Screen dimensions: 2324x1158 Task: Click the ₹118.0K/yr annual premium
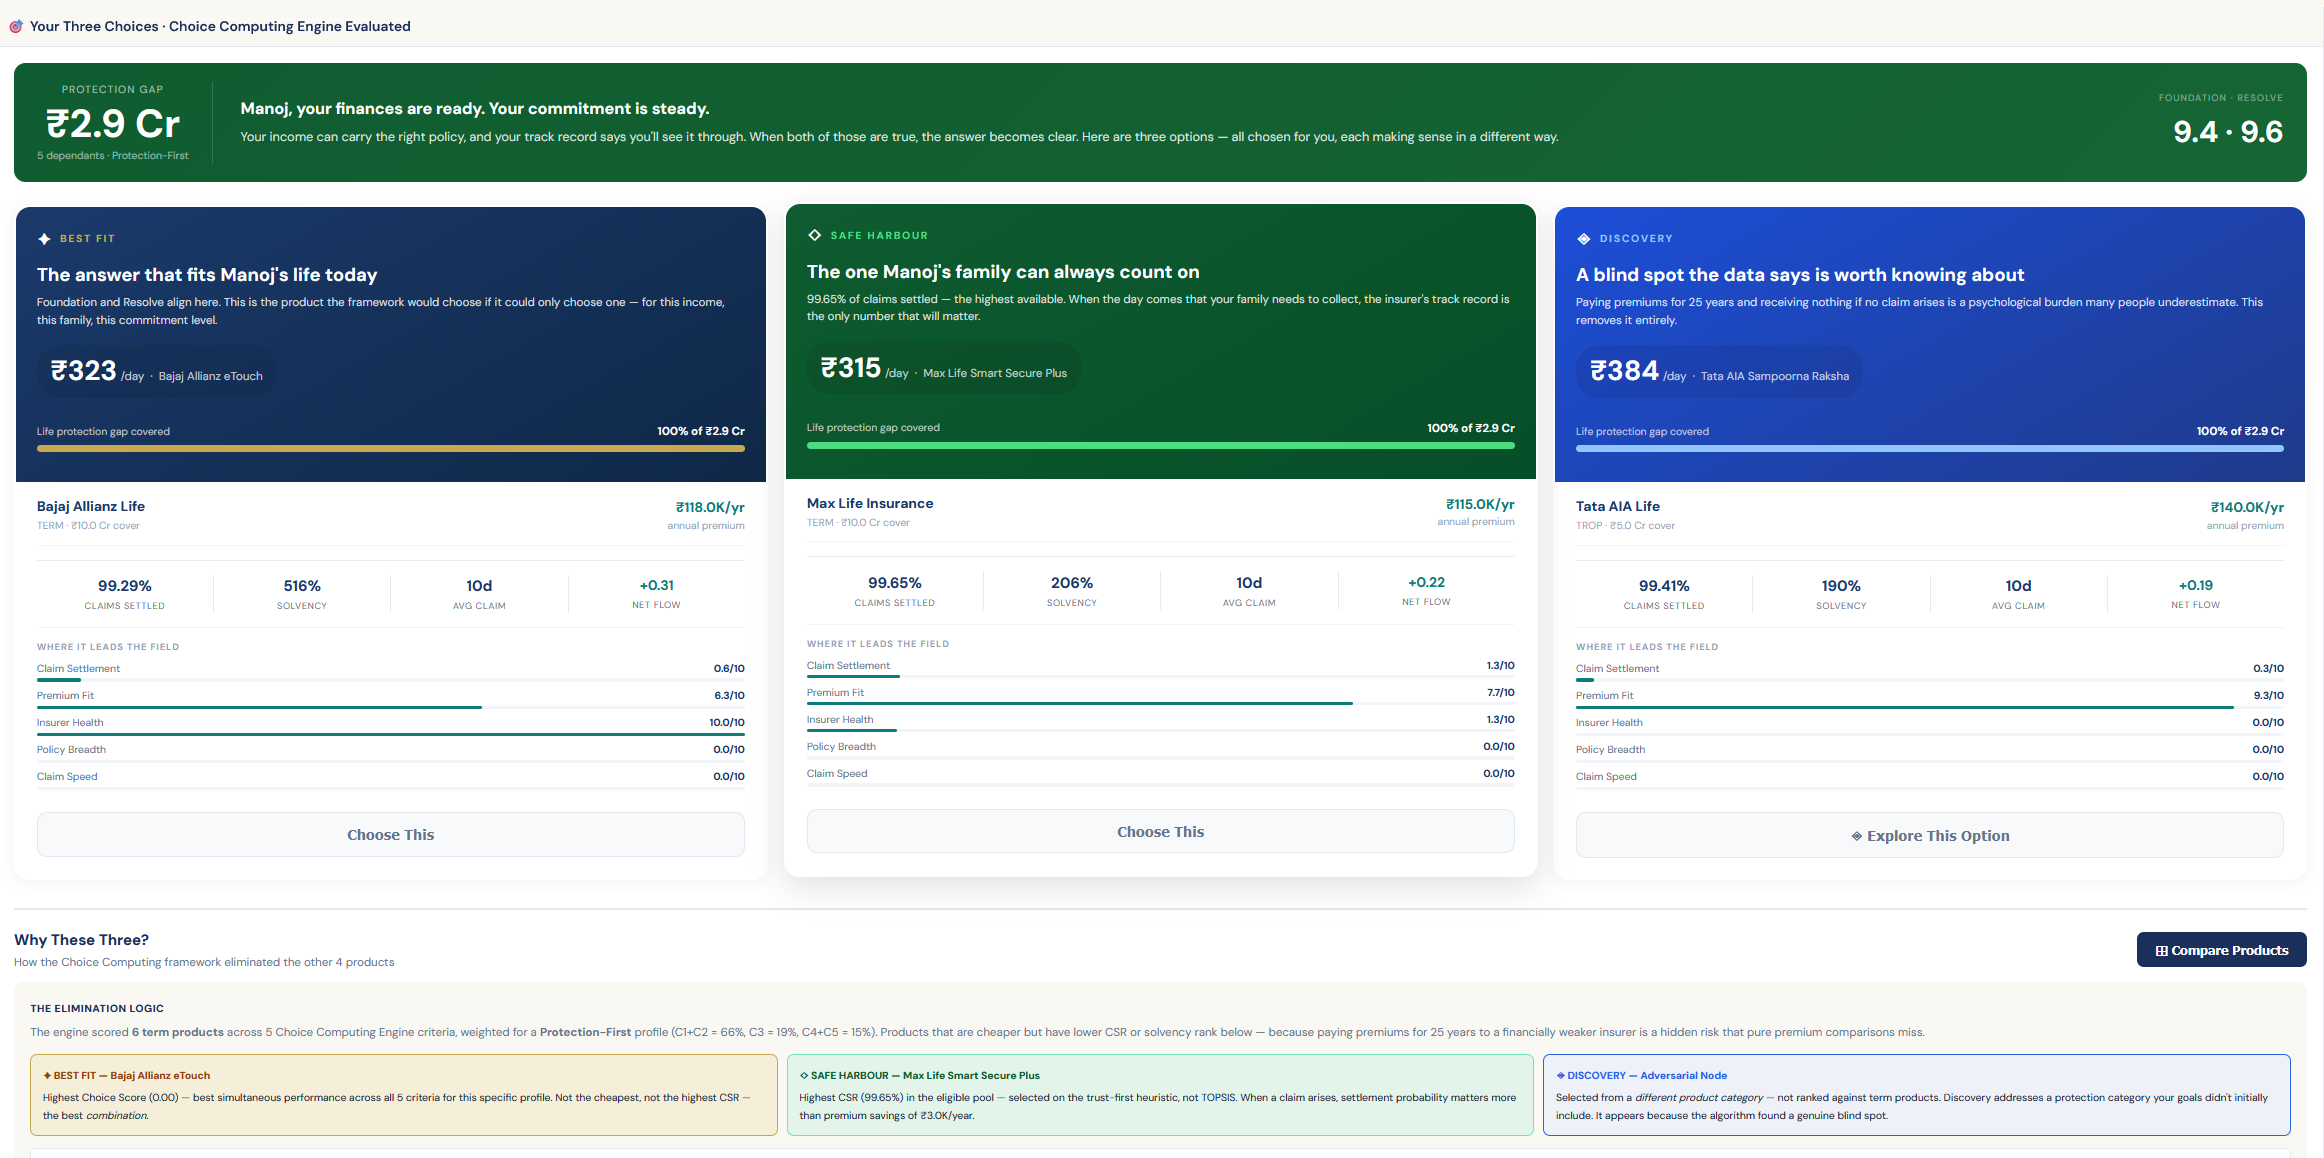point(710,507)
